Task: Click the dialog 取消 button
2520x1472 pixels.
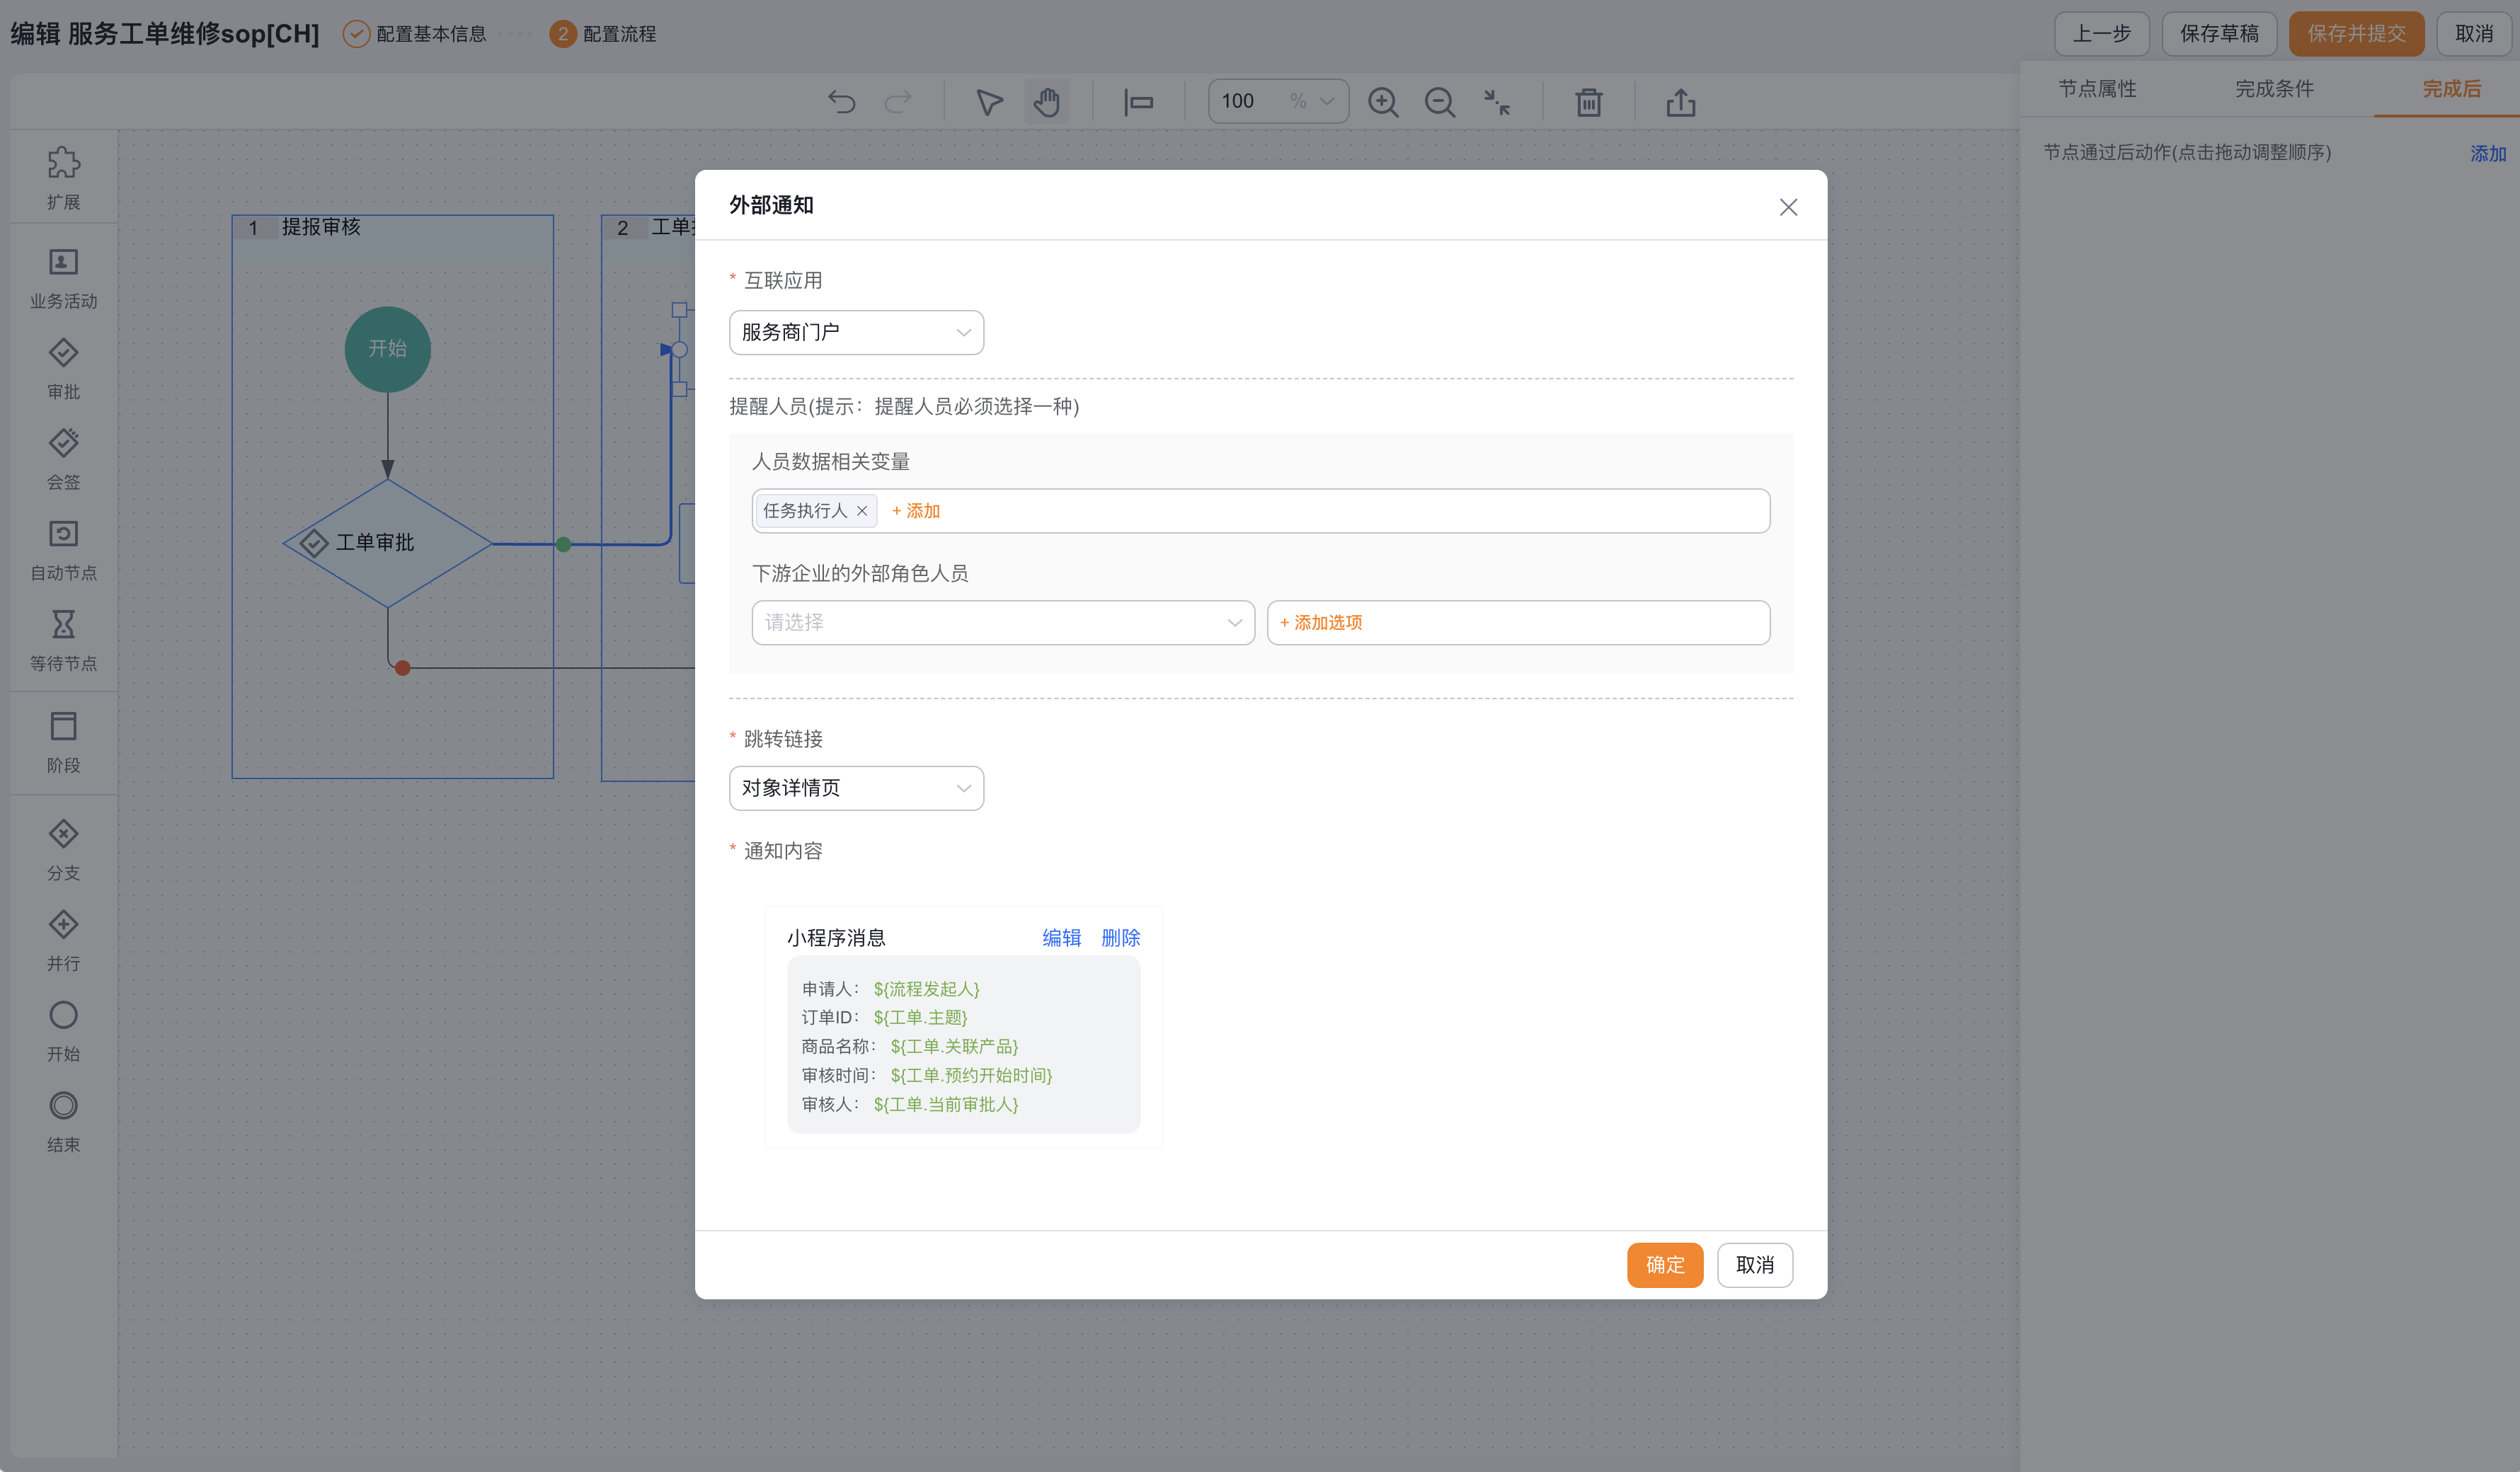Action: coord(1755,1265)
